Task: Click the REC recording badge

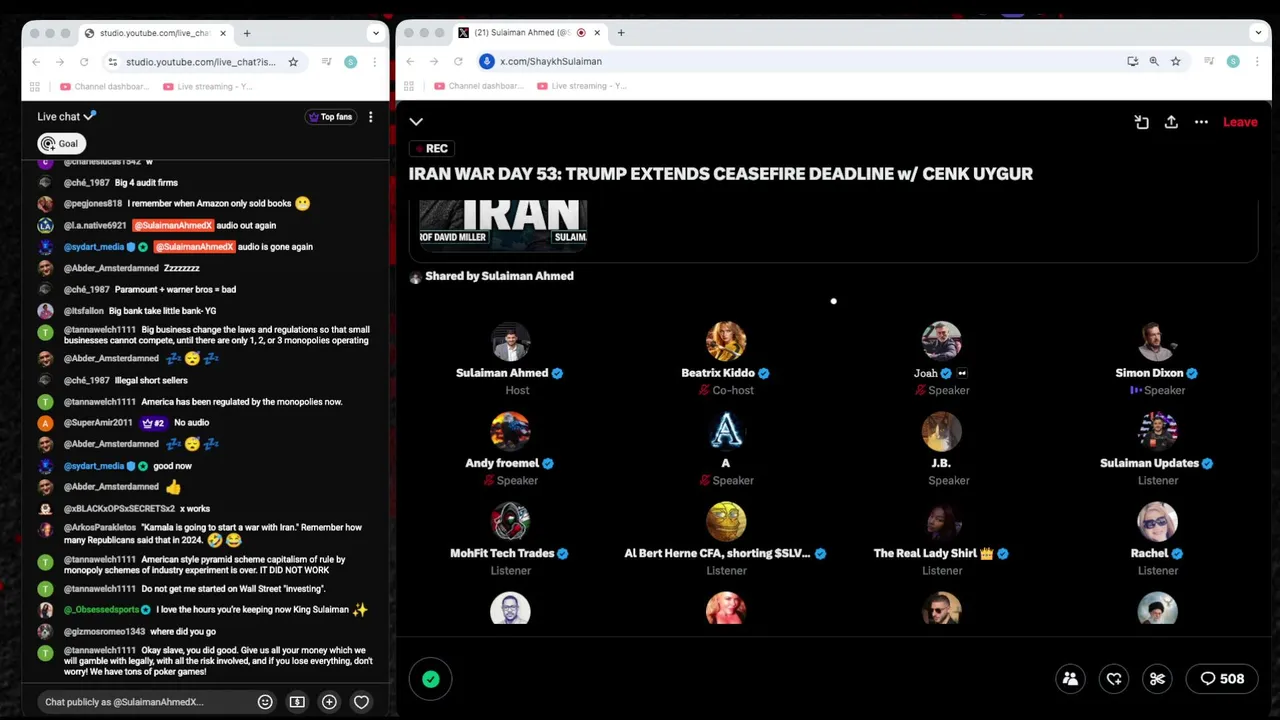Action: point(432,148)
